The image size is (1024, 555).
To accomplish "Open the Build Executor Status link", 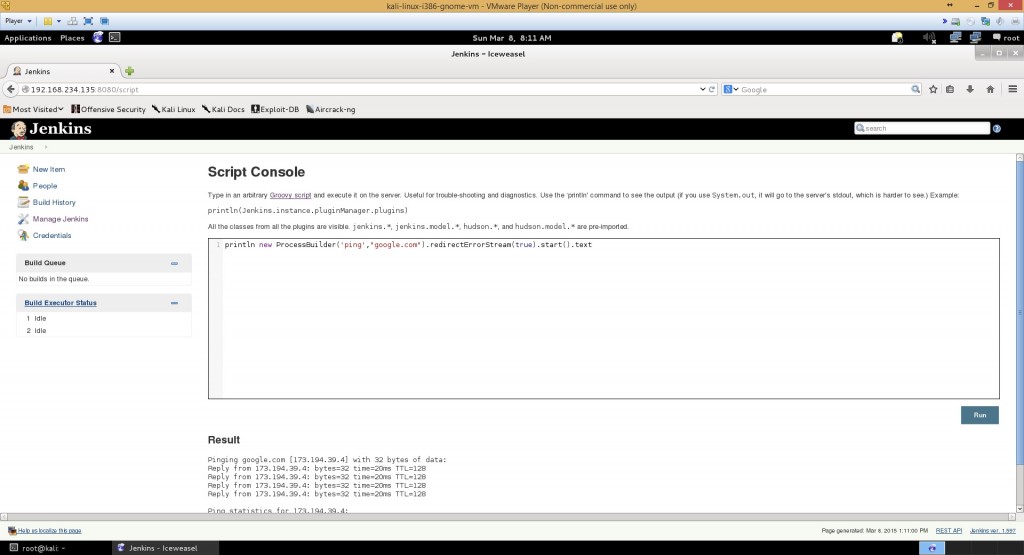I will pyautogui.click(x=60, y=303).
